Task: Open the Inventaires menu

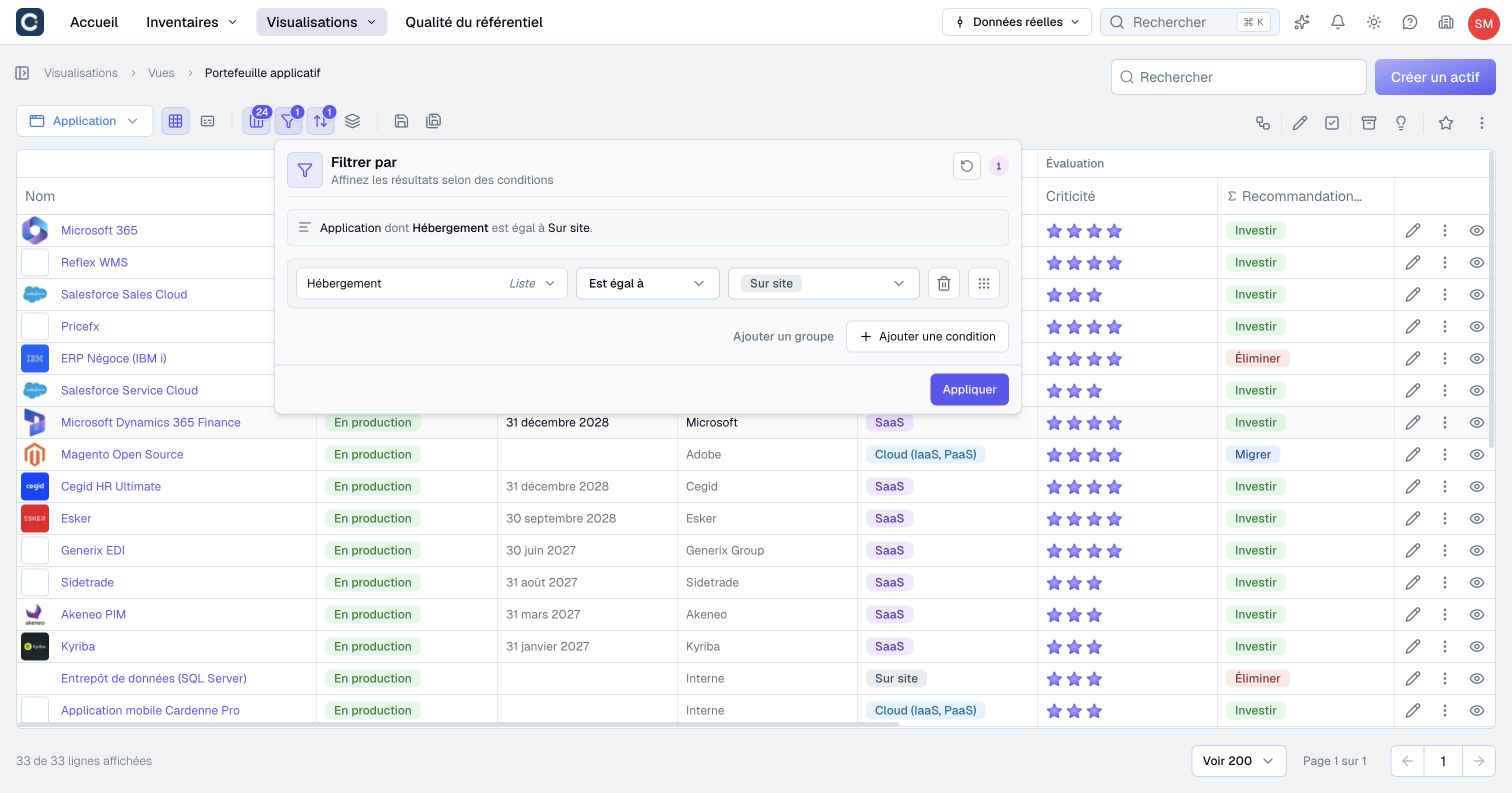Action: point(192,22)
